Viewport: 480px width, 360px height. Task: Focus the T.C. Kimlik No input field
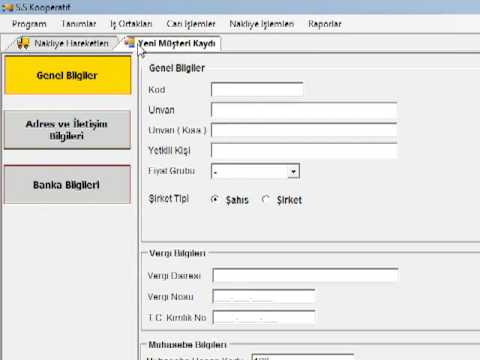point(264,317)
